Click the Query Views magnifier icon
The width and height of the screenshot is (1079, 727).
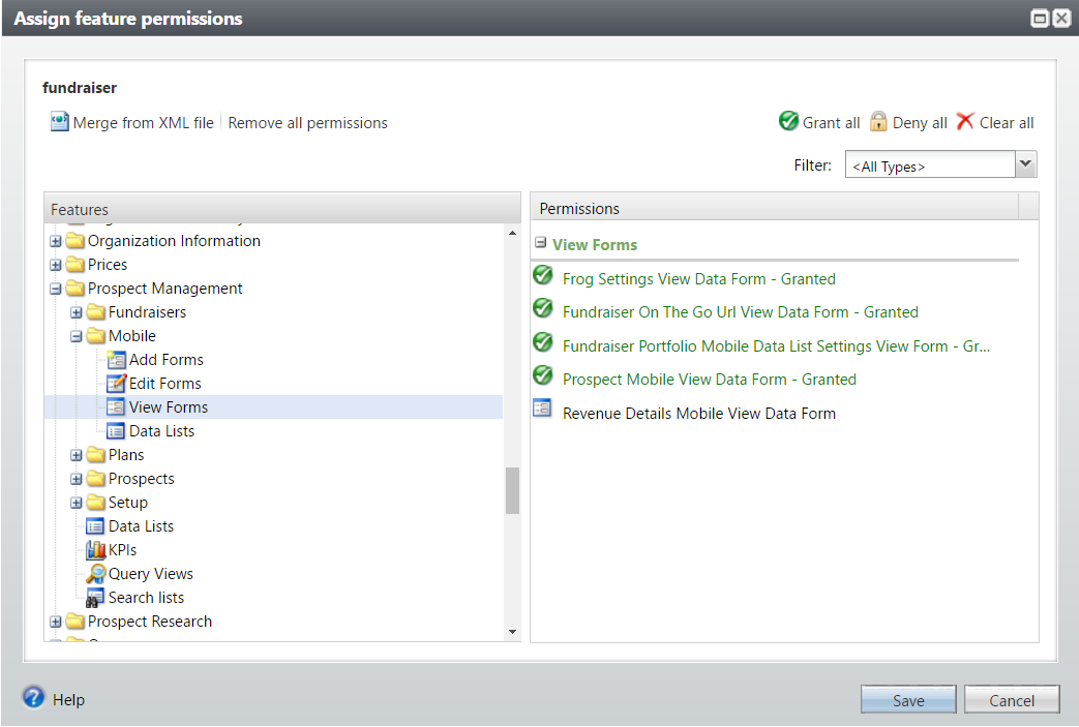click(x=96, y=573)
